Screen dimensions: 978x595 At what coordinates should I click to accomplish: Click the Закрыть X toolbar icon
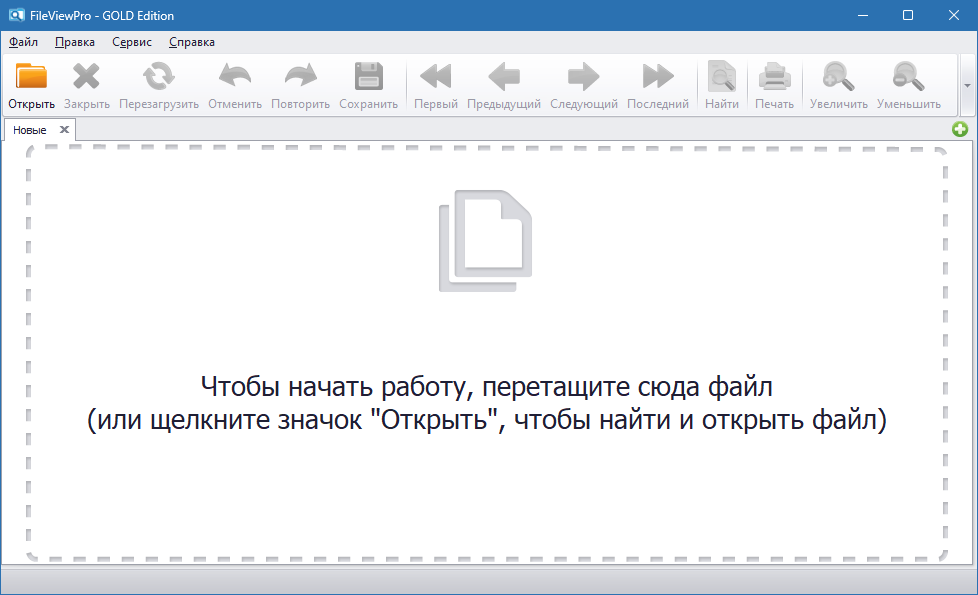coord(86,76)
